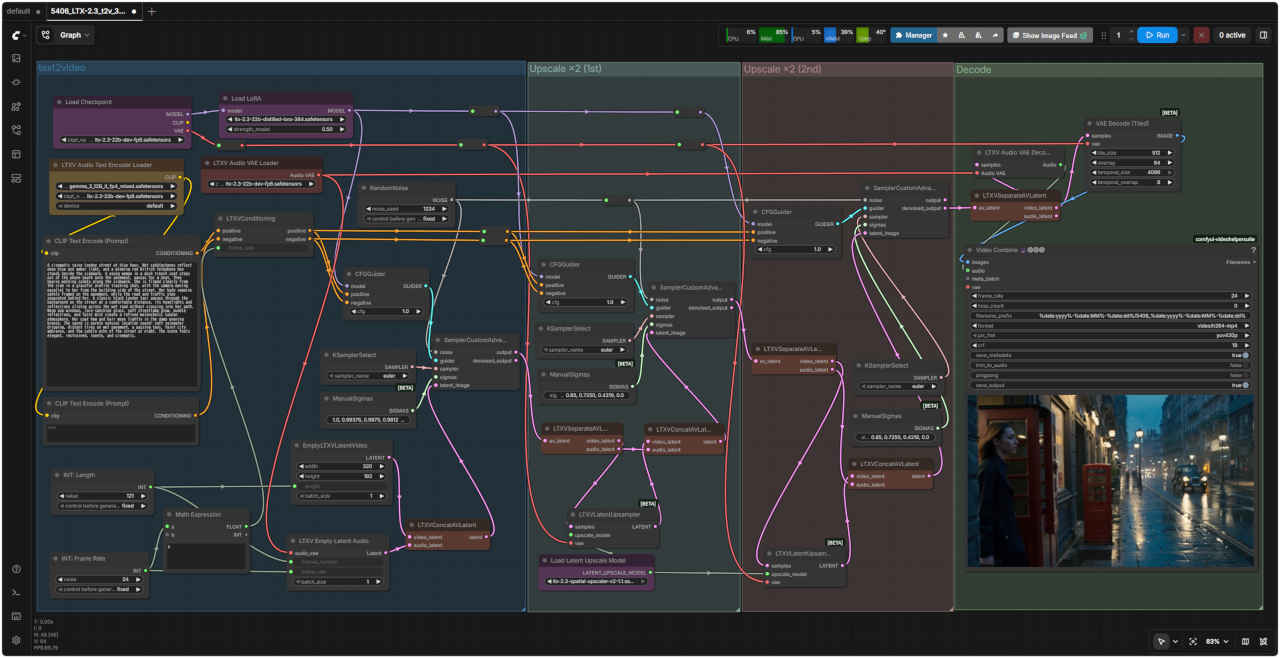Increase the batch count stepper
Screen dimensions: 1280x658
pos(1131,31)
